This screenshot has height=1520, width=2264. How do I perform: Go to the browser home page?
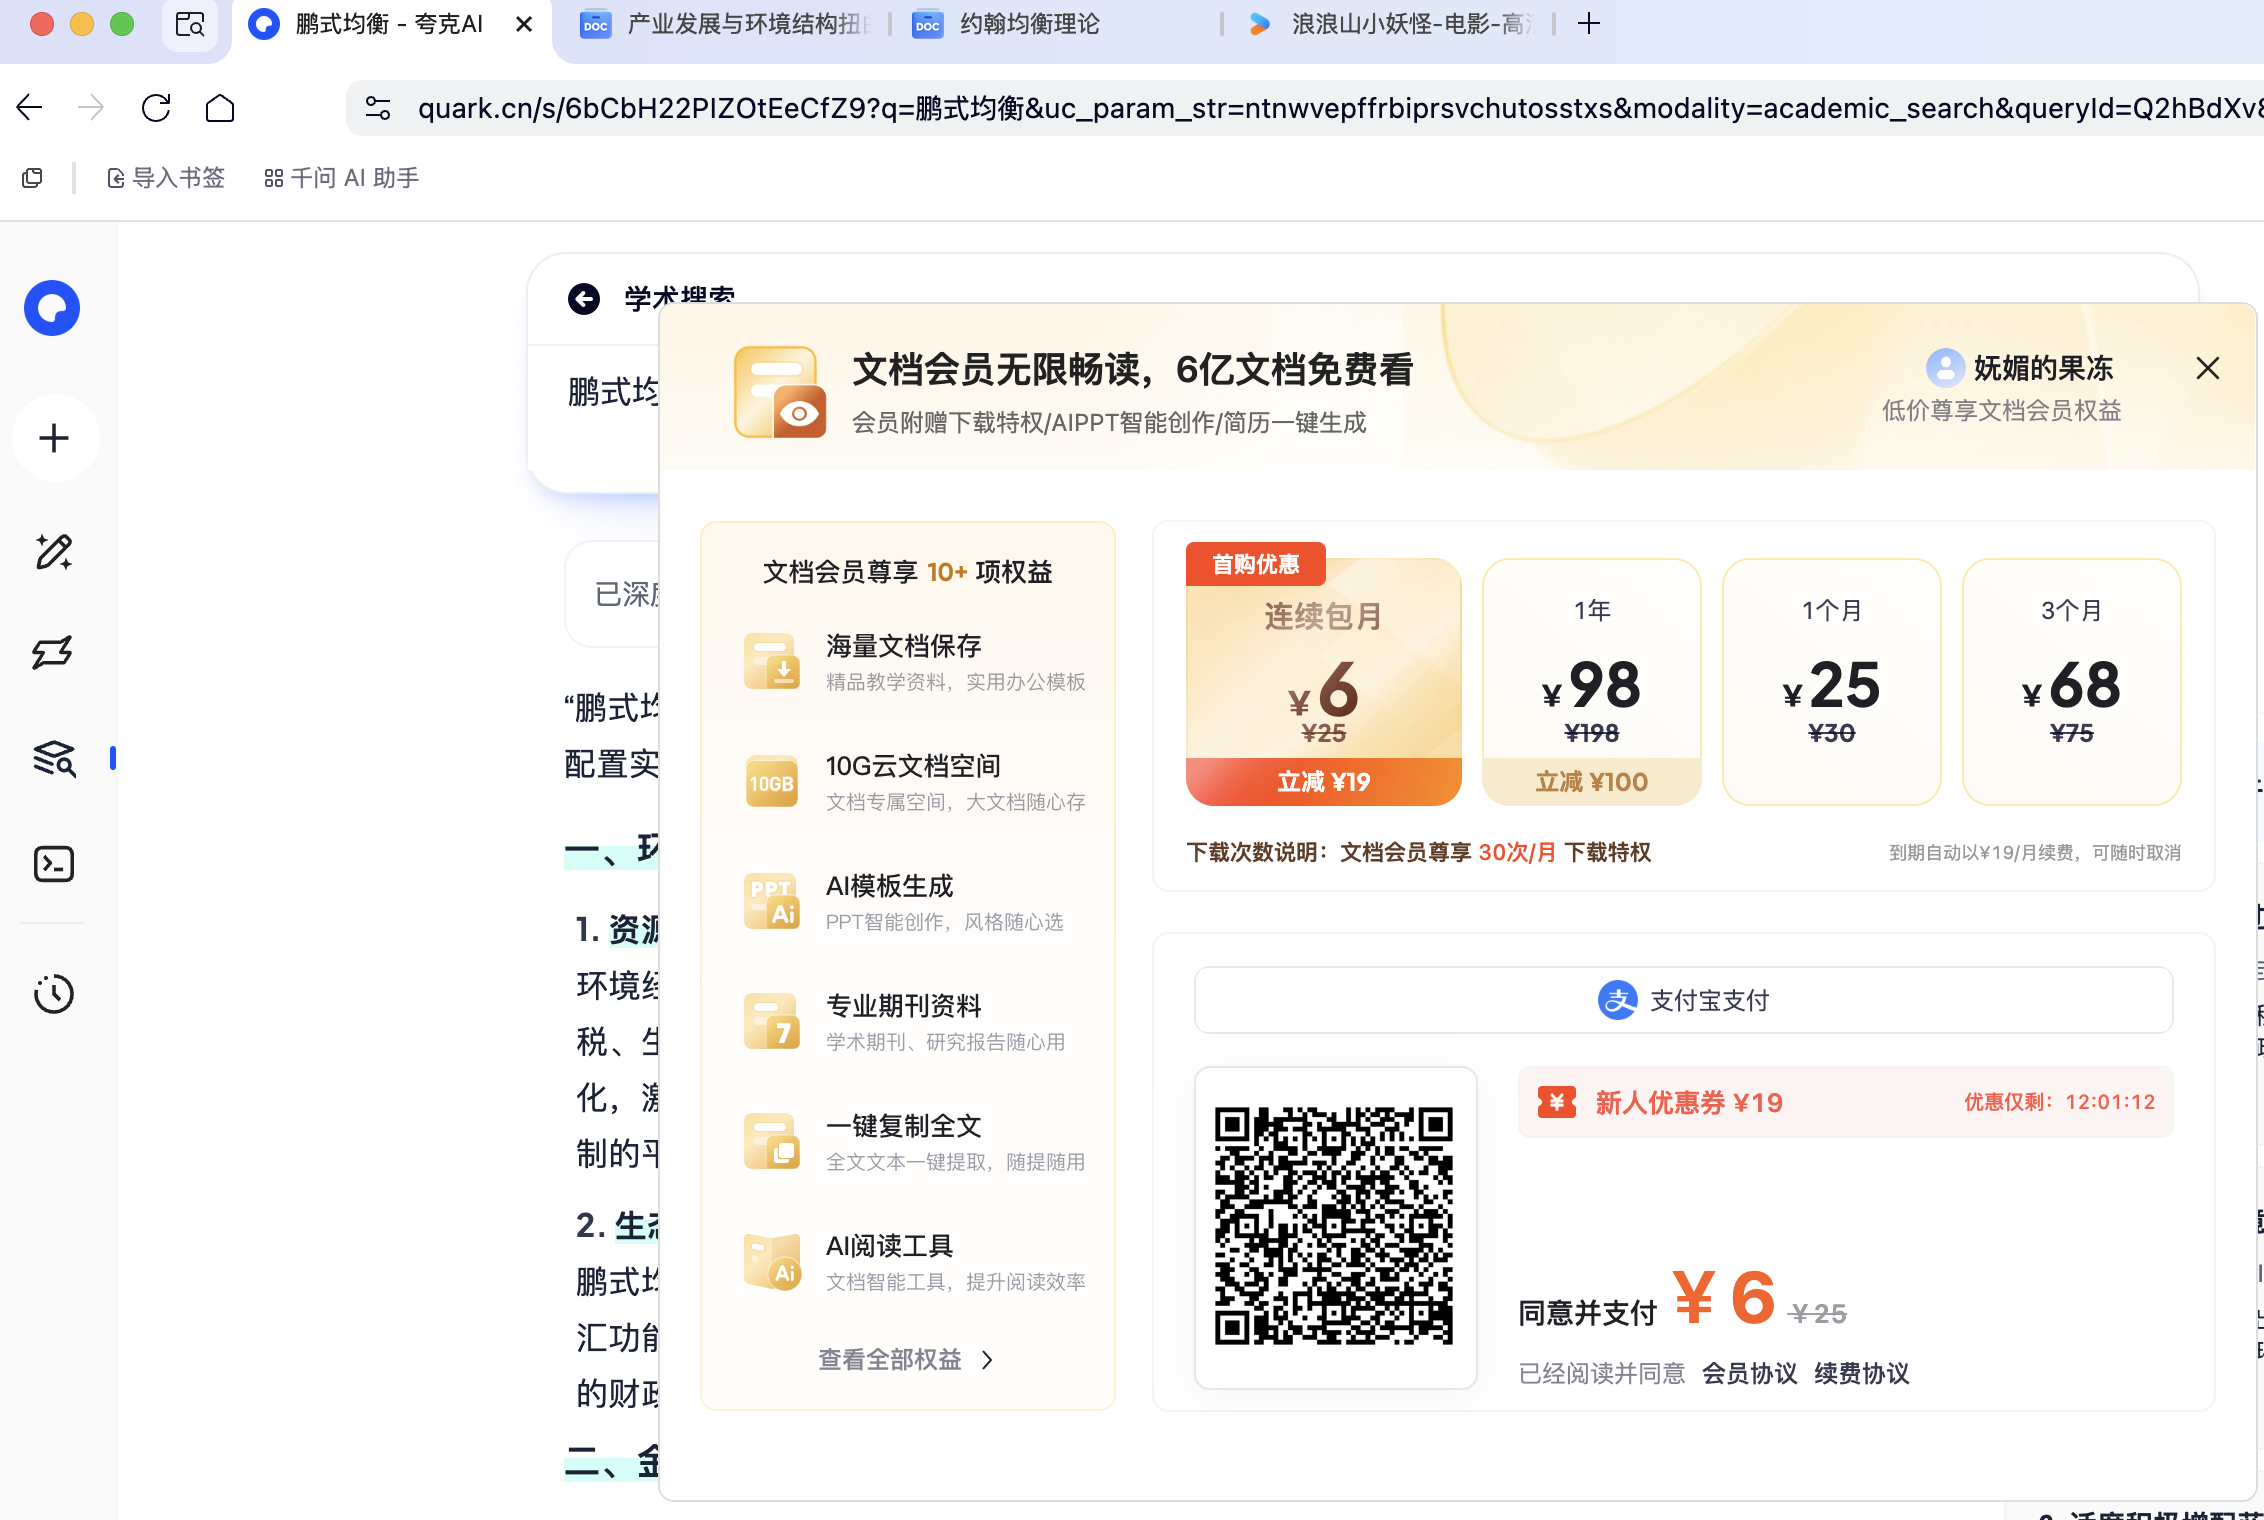coord(220,108)
